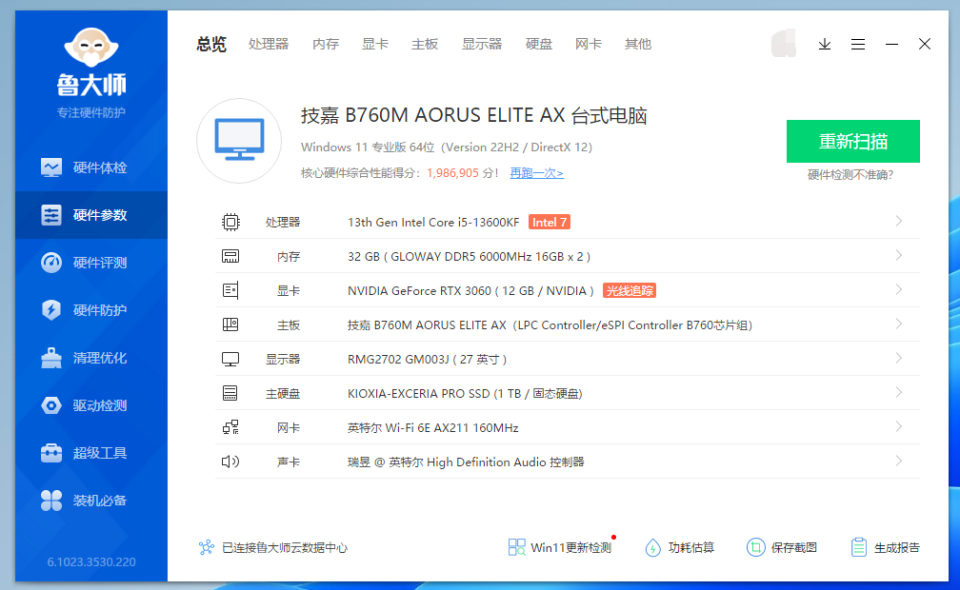
Task: Open 硬件防护 from the sidebar
Action: click(x=91, y=309)
